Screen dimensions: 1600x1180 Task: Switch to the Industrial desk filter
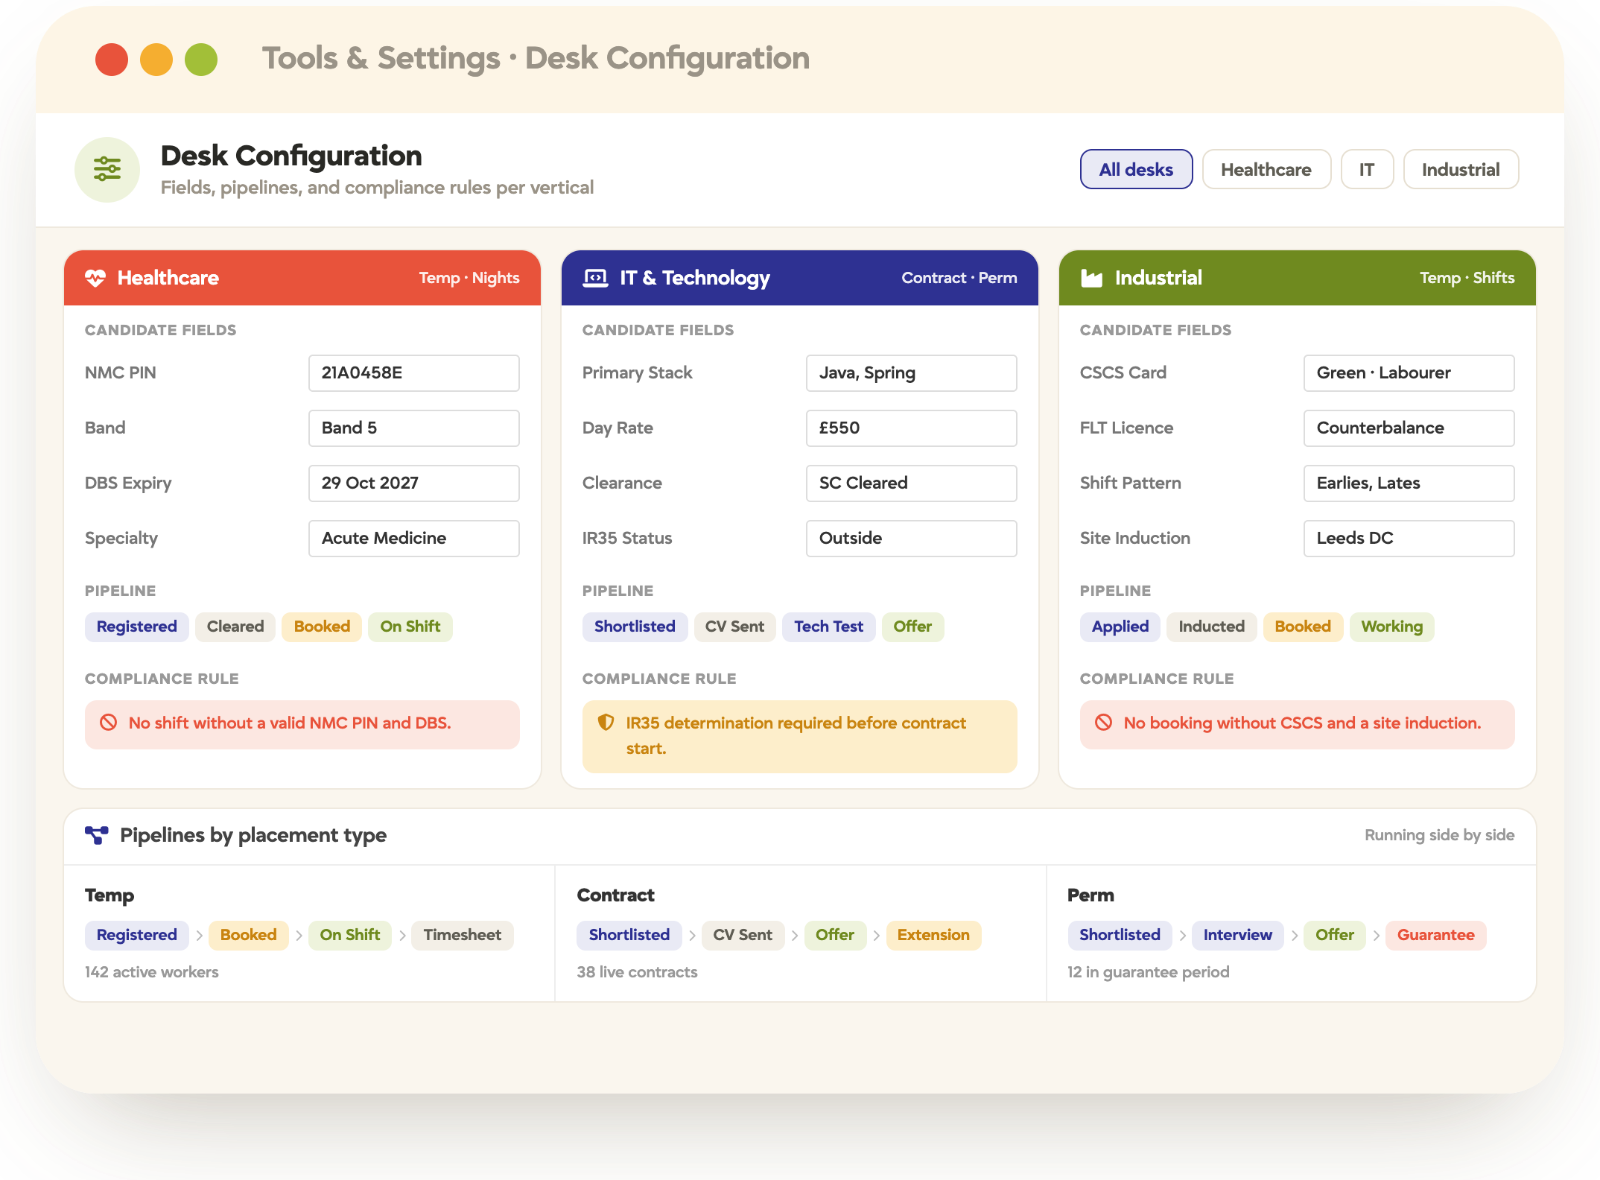point(1461,169)
